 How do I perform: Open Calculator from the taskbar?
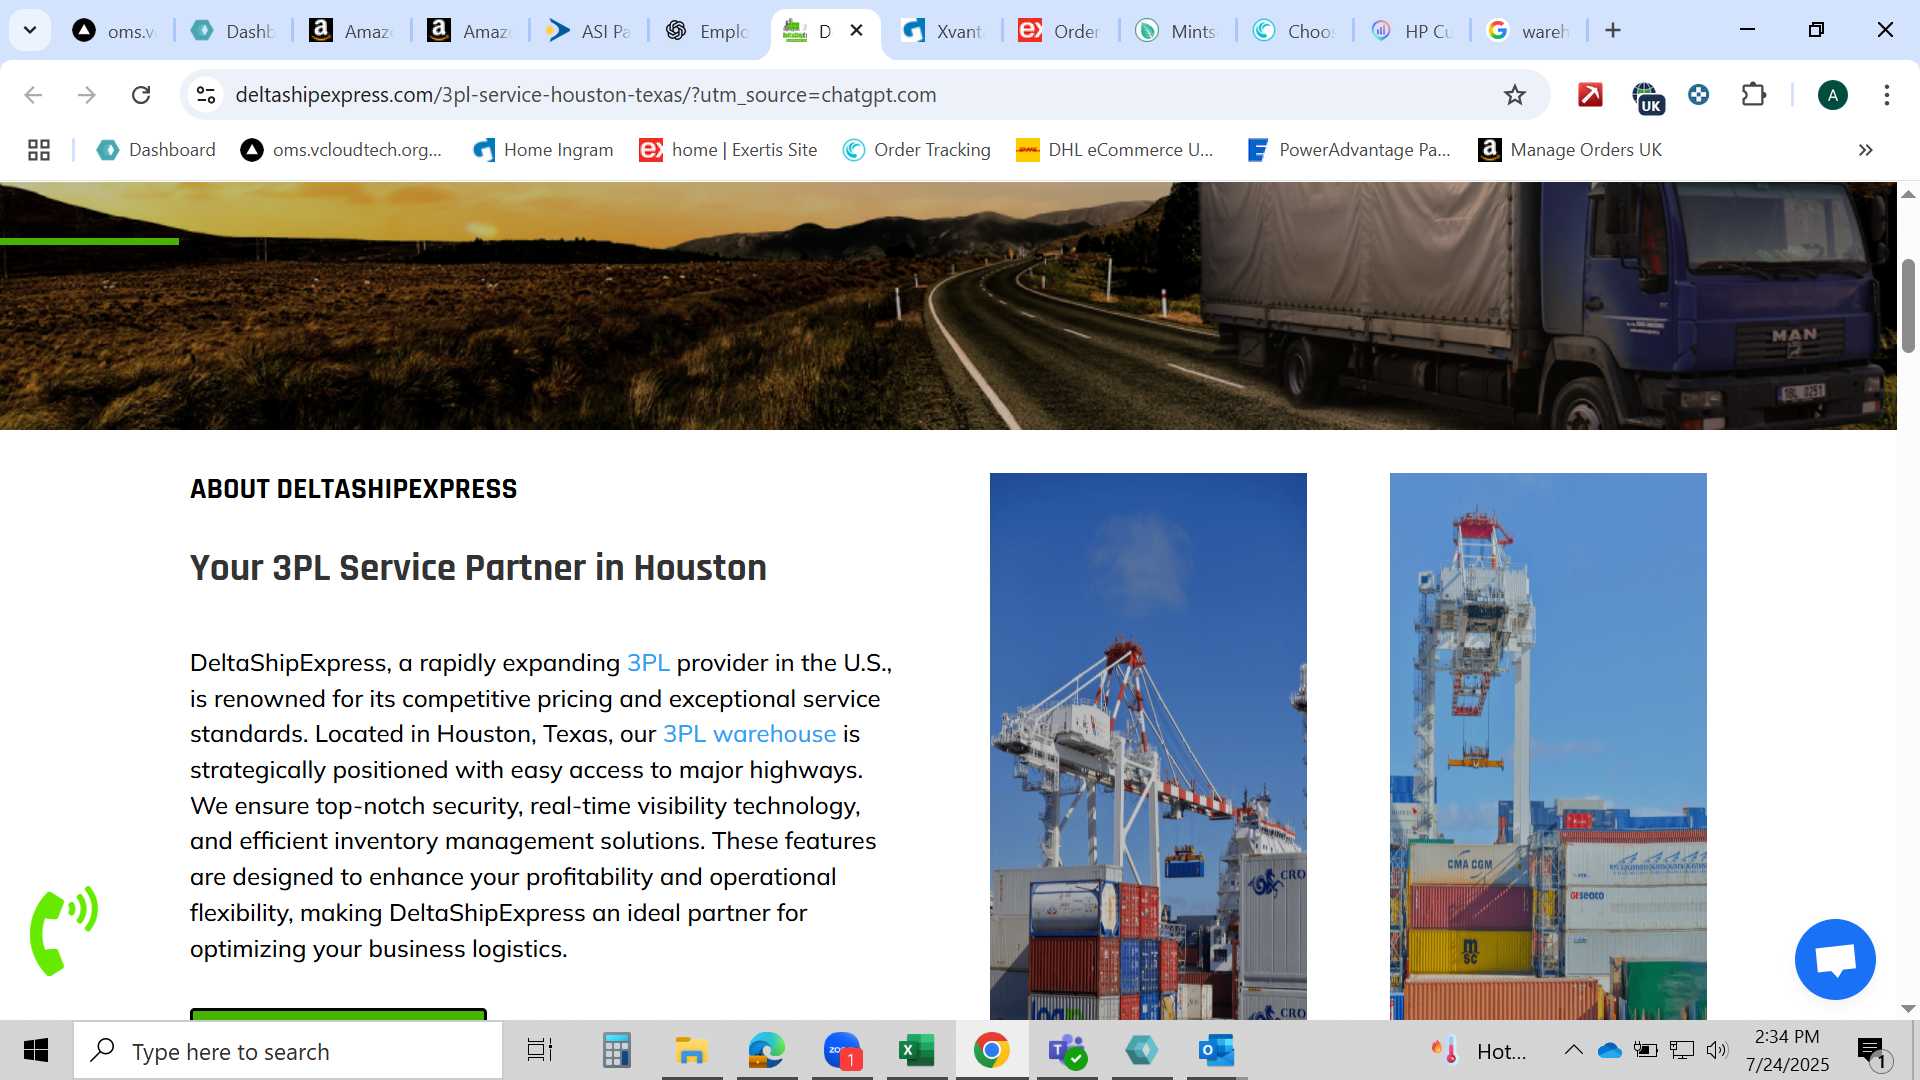616,1050
